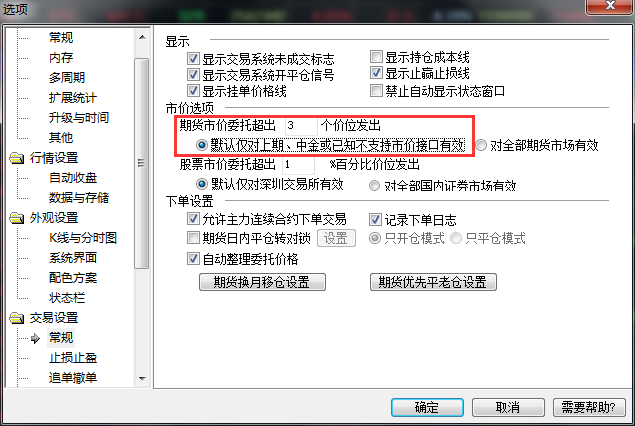Screen dimensions: 635x426
Task: Click the tree scrollbar down arrow
Action: point(142,379)
